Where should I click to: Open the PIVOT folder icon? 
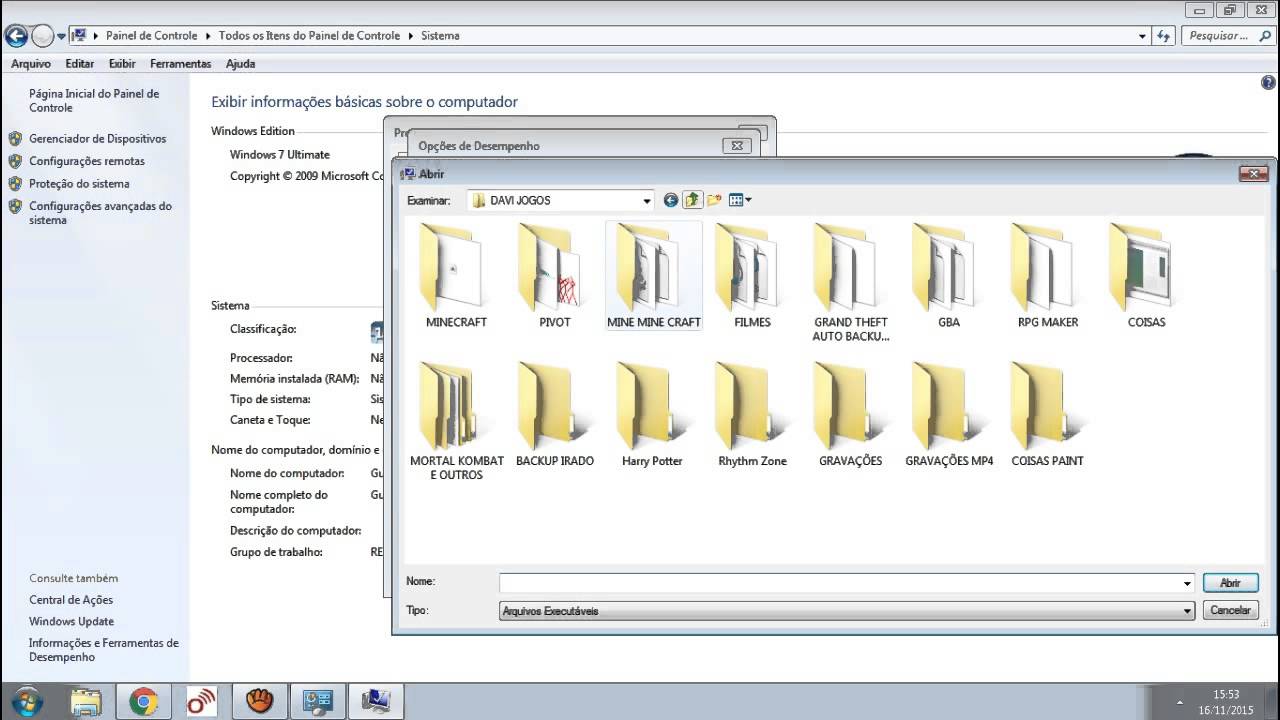(554, 275)
